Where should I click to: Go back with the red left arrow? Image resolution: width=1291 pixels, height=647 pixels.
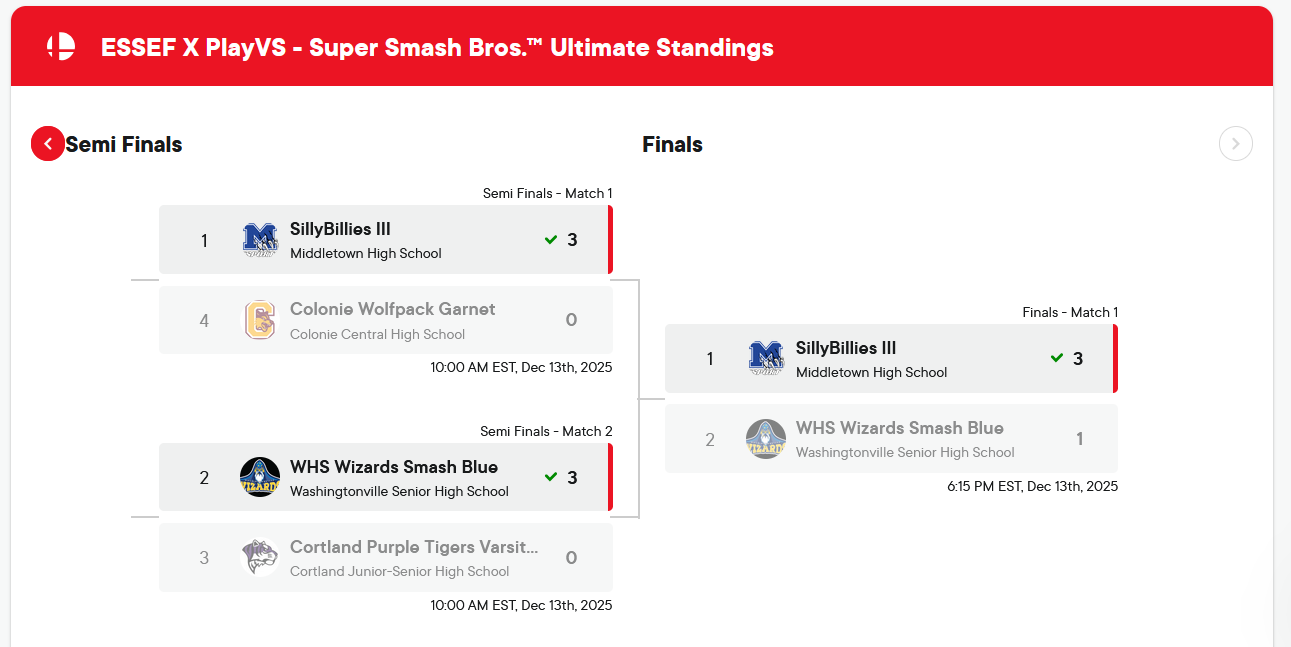(48, 144)
